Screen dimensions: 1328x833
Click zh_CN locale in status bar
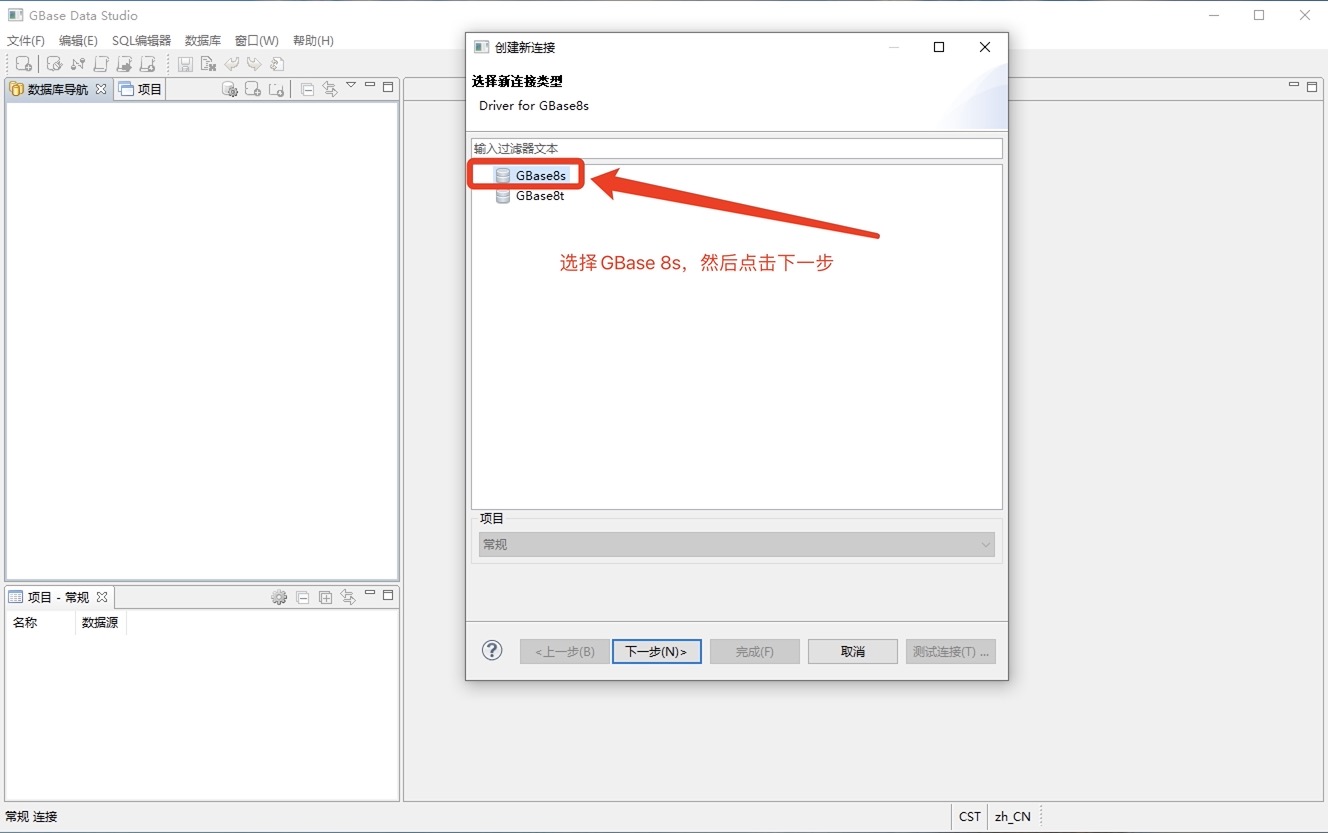click(x=1013, y=816)
